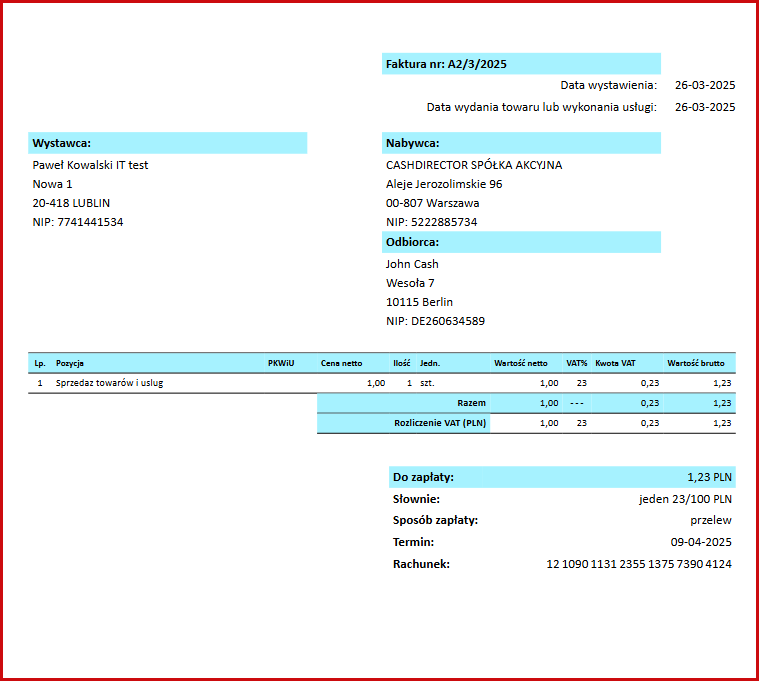759x681 pixels.
Task: Select the 'Jedn.' column header
Action: click(430, 363)
